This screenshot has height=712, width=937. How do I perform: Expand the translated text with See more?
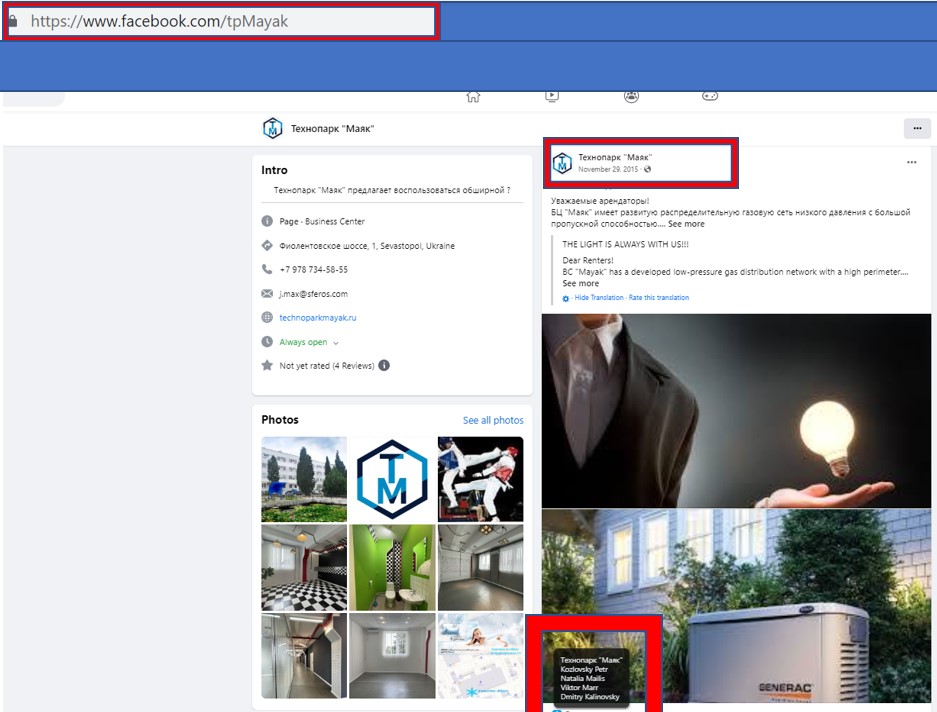click(580, 283)
